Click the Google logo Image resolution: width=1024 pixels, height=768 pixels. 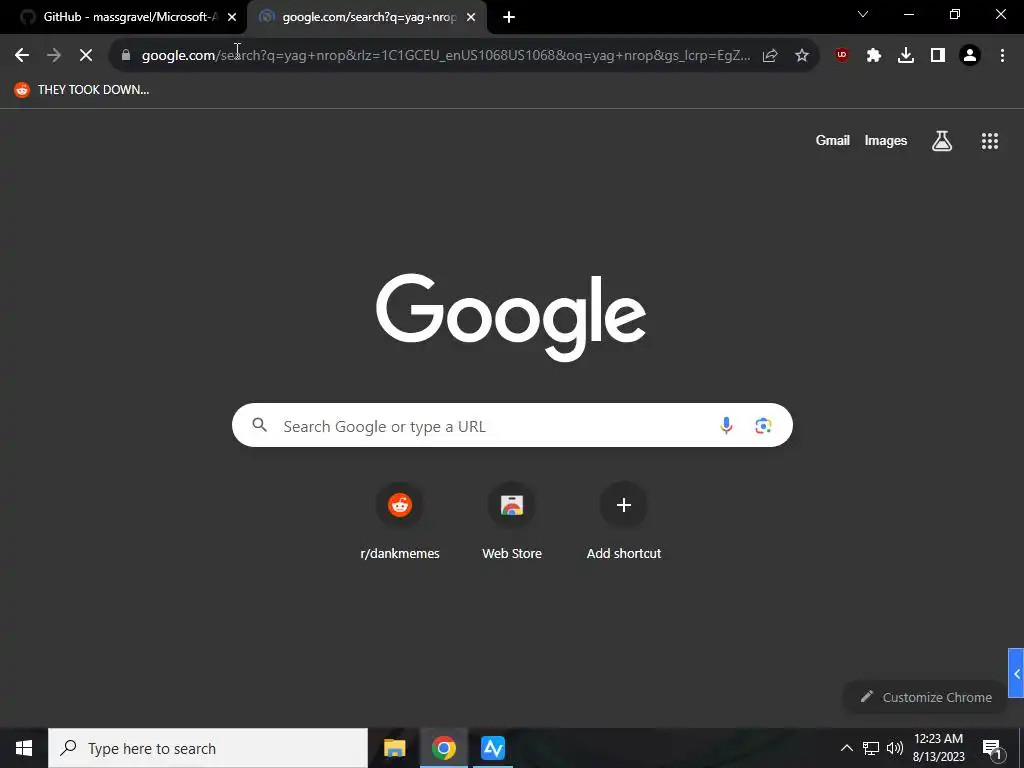click(x=511, y=317)
